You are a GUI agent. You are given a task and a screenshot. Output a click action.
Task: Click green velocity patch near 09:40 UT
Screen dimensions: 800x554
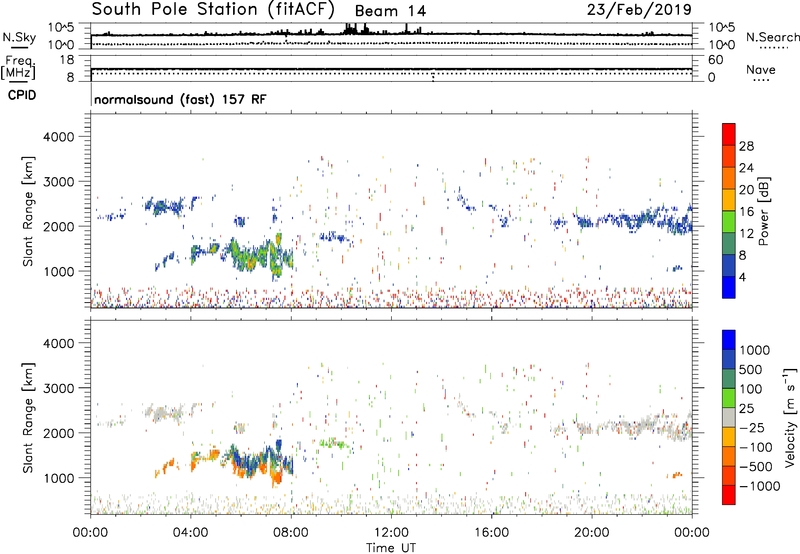click(x=334, y=443)
